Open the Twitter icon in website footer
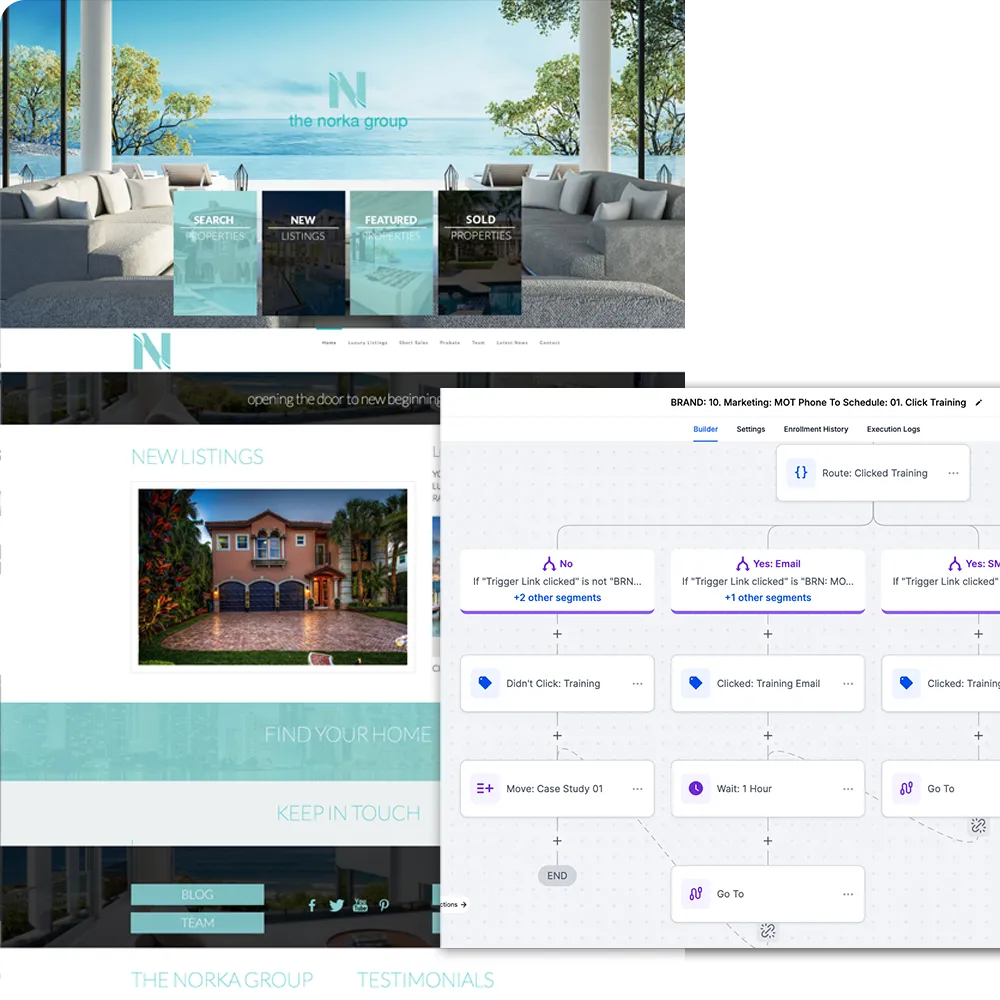 (x=336, y=905)
